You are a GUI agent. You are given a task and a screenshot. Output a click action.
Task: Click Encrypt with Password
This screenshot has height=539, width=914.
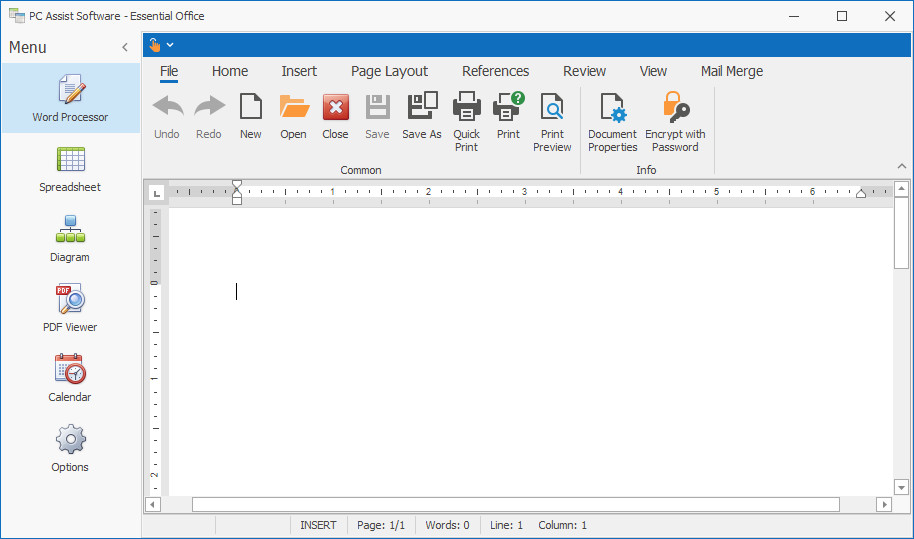click(675, 122)
